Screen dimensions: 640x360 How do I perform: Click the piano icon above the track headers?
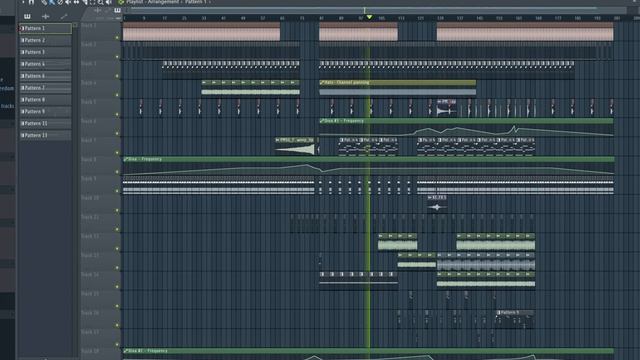[x=117, y=11]
